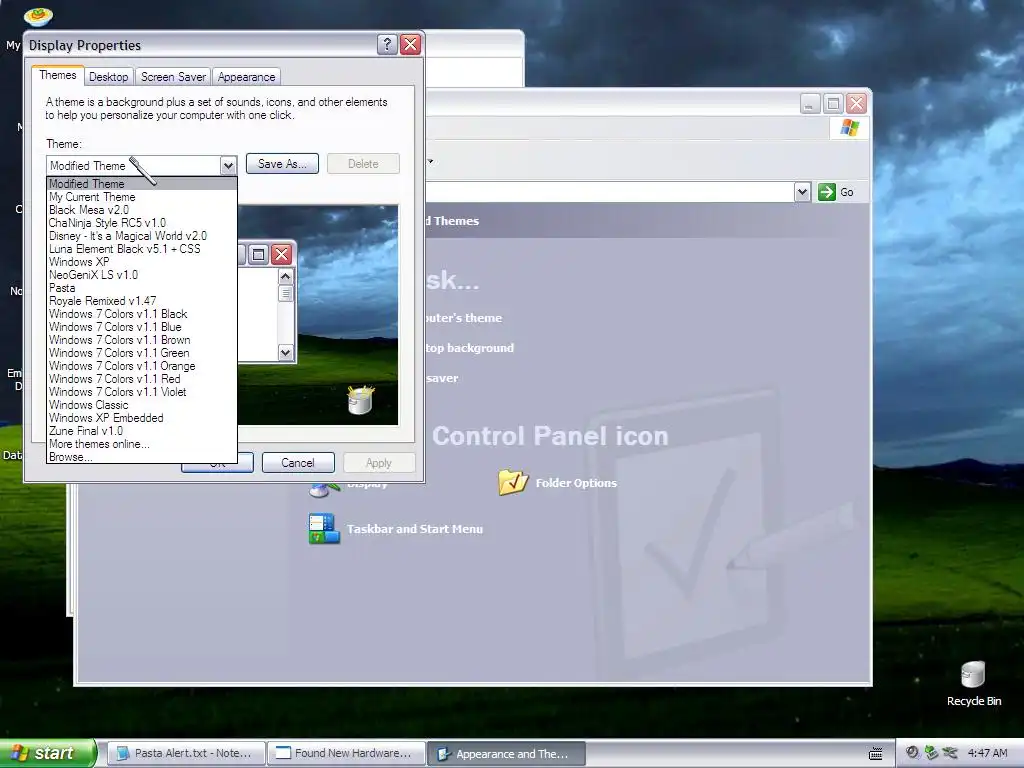Click the keyboard icon in the taskbar
Image resolution: width=1024 pixels, height=768 pixels.
pos(876,754)
